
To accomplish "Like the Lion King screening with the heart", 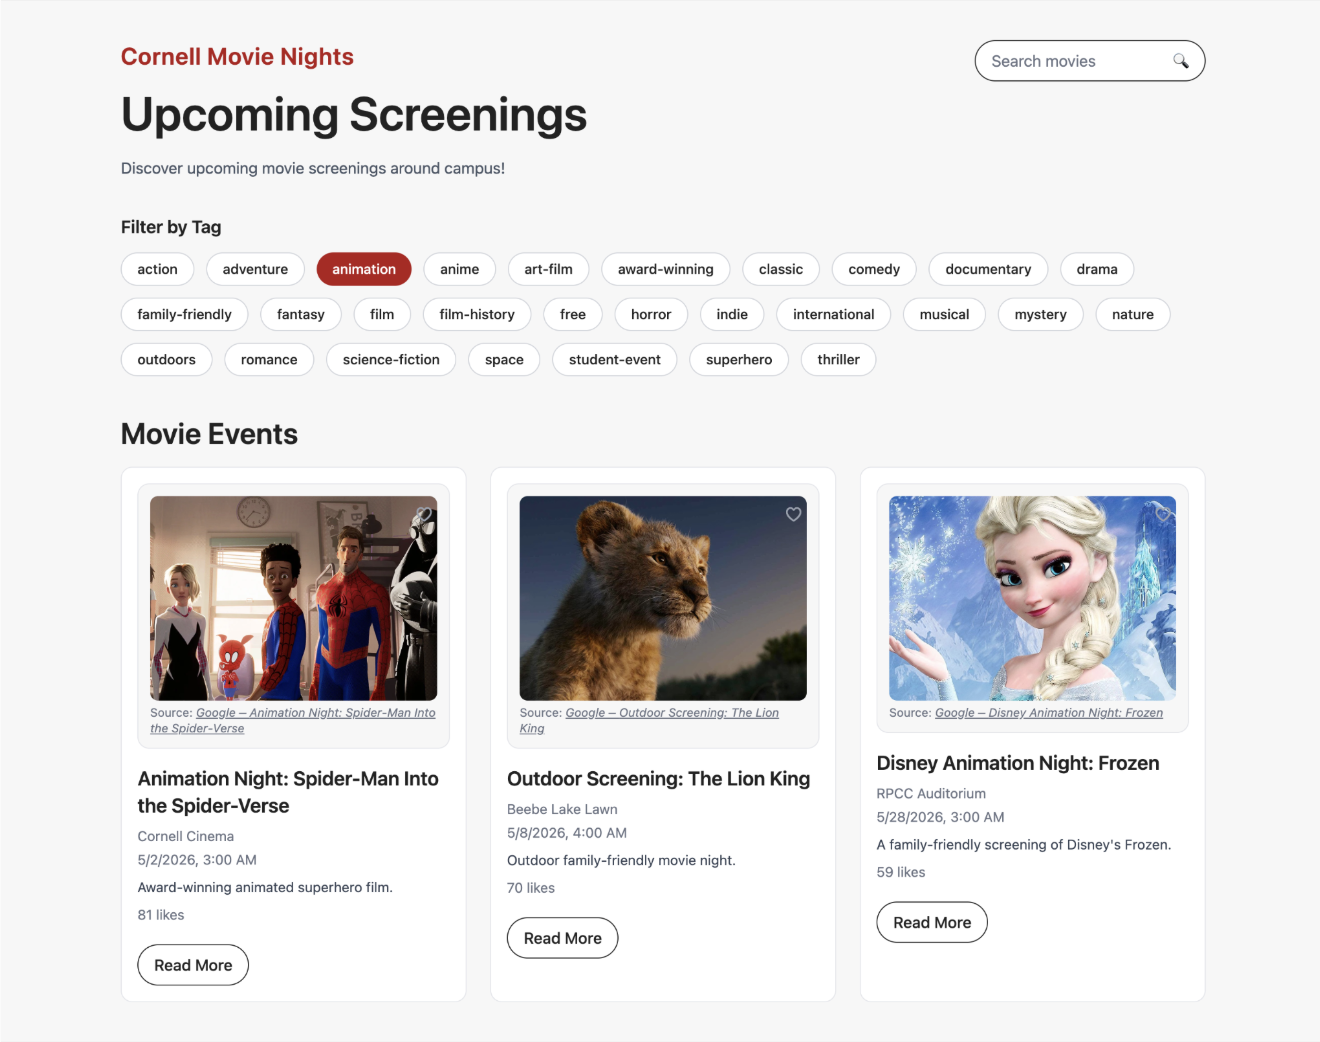I will (x=793, y=514).
